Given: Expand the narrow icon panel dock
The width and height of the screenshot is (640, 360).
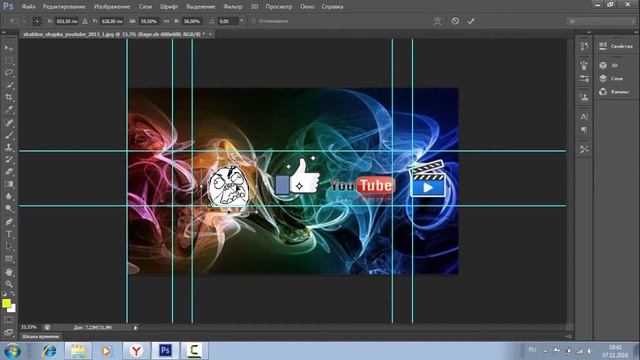Looking at the screenshot, I should (x=589, y=32).
